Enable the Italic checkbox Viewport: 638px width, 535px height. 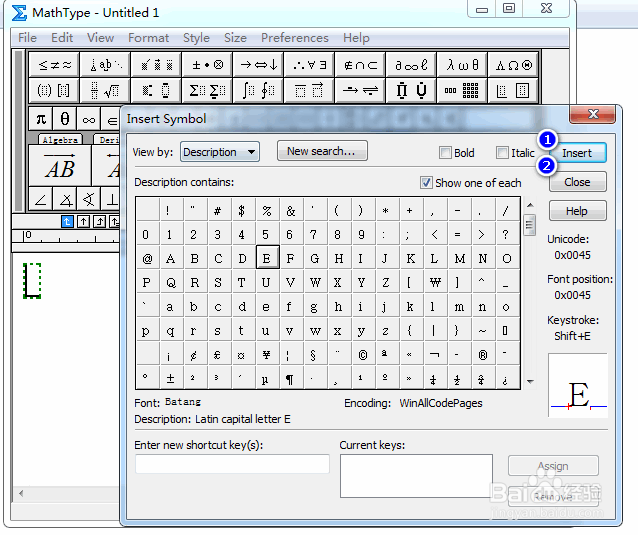(502, 153)
